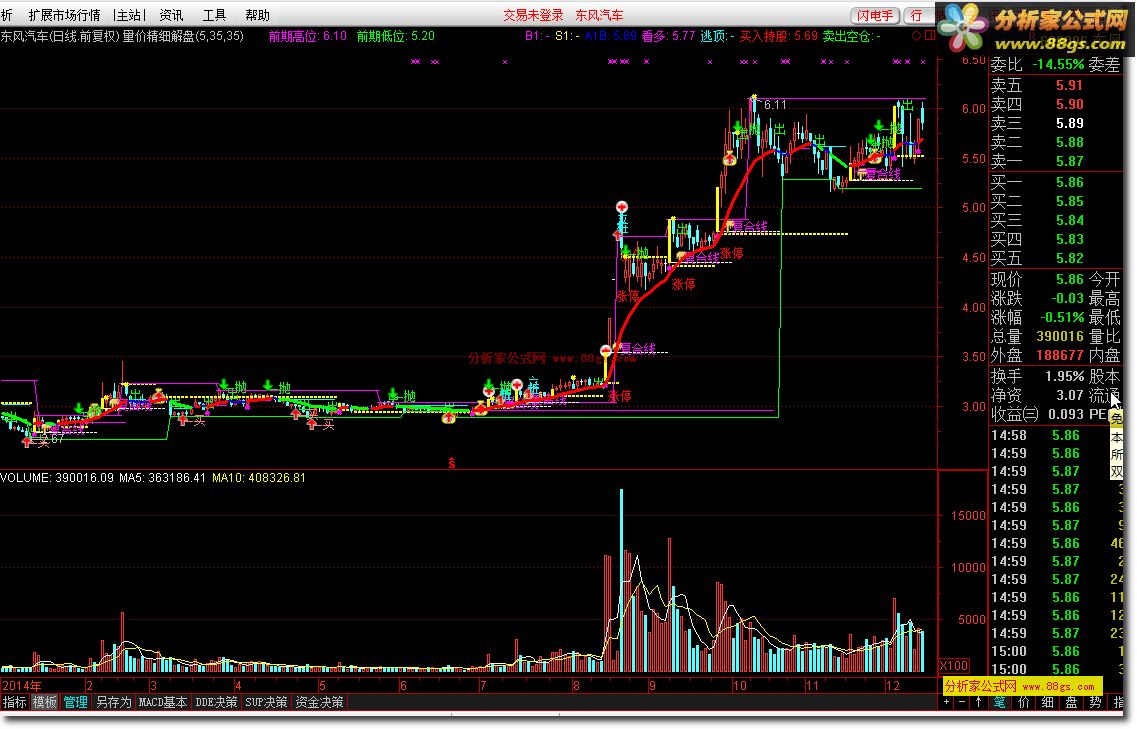Click the 收益(三) 0.093 value
This screenshot has width=1137, height=729.
1066,414
